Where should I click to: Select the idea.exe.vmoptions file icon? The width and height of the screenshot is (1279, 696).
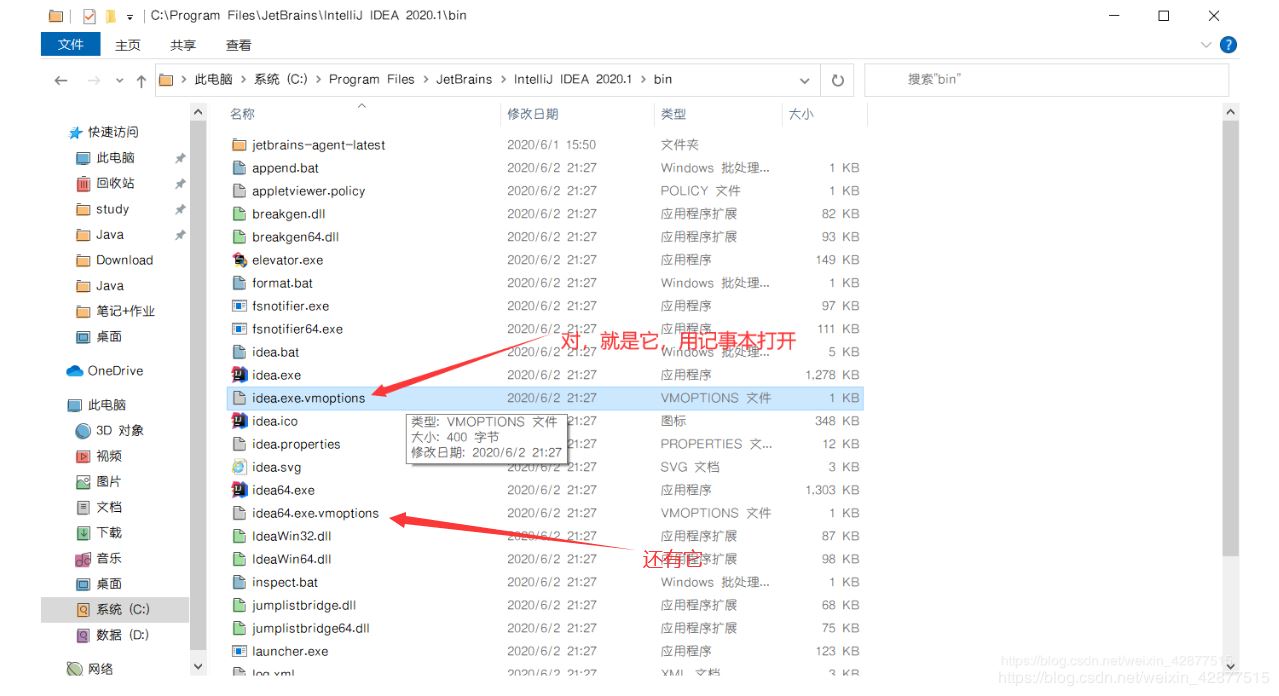tap(239, 398)
